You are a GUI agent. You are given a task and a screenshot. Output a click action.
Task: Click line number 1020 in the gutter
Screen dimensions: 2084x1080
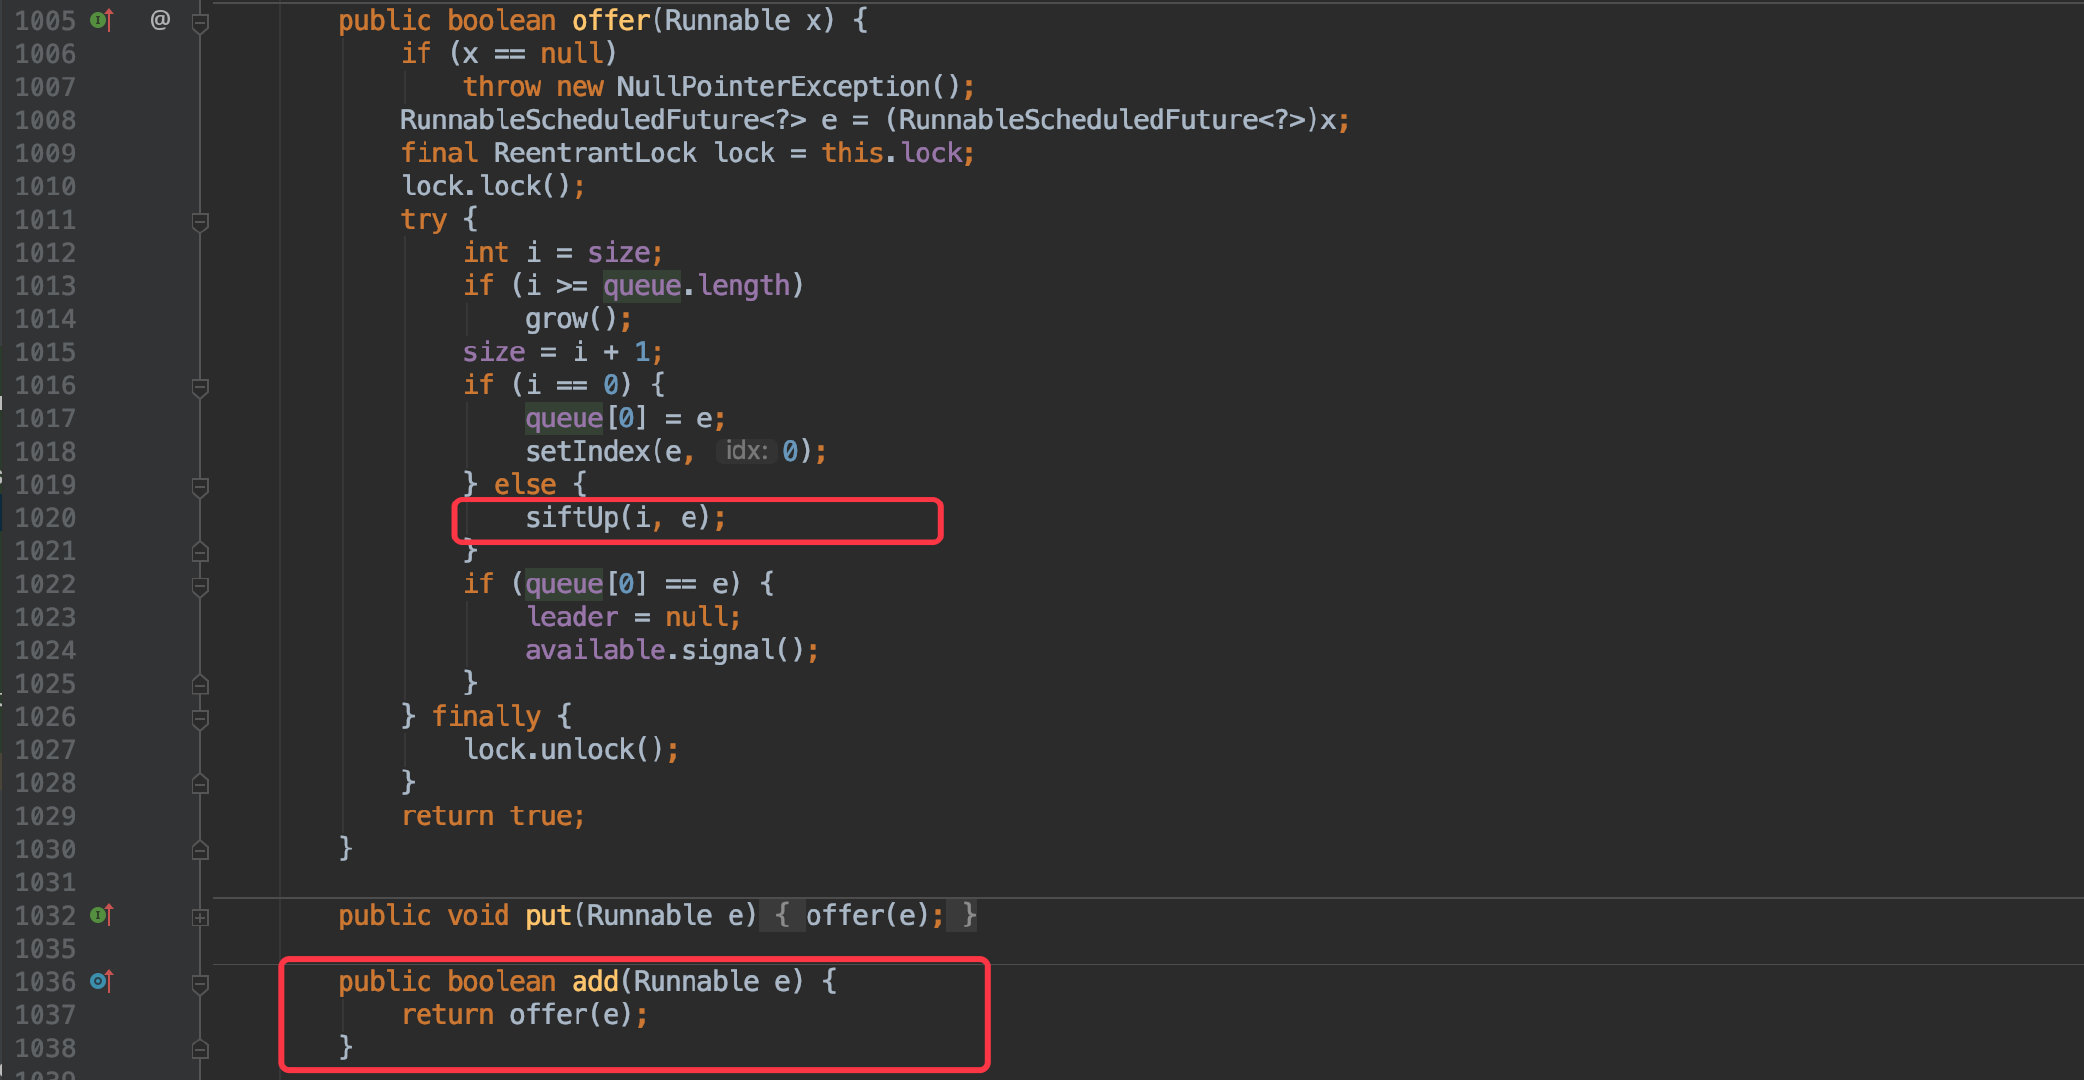45,517
